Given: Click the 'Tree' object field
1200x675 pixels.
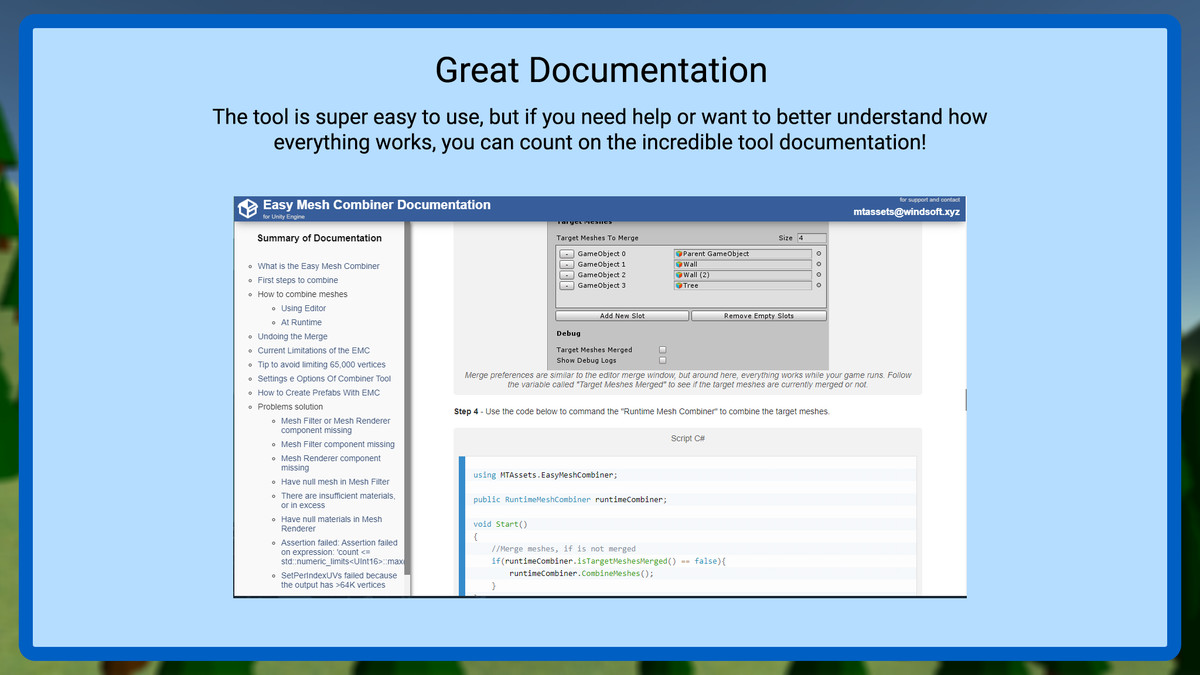Looking at the screenshot, I should pyautogui.click(x=742, y=286).
